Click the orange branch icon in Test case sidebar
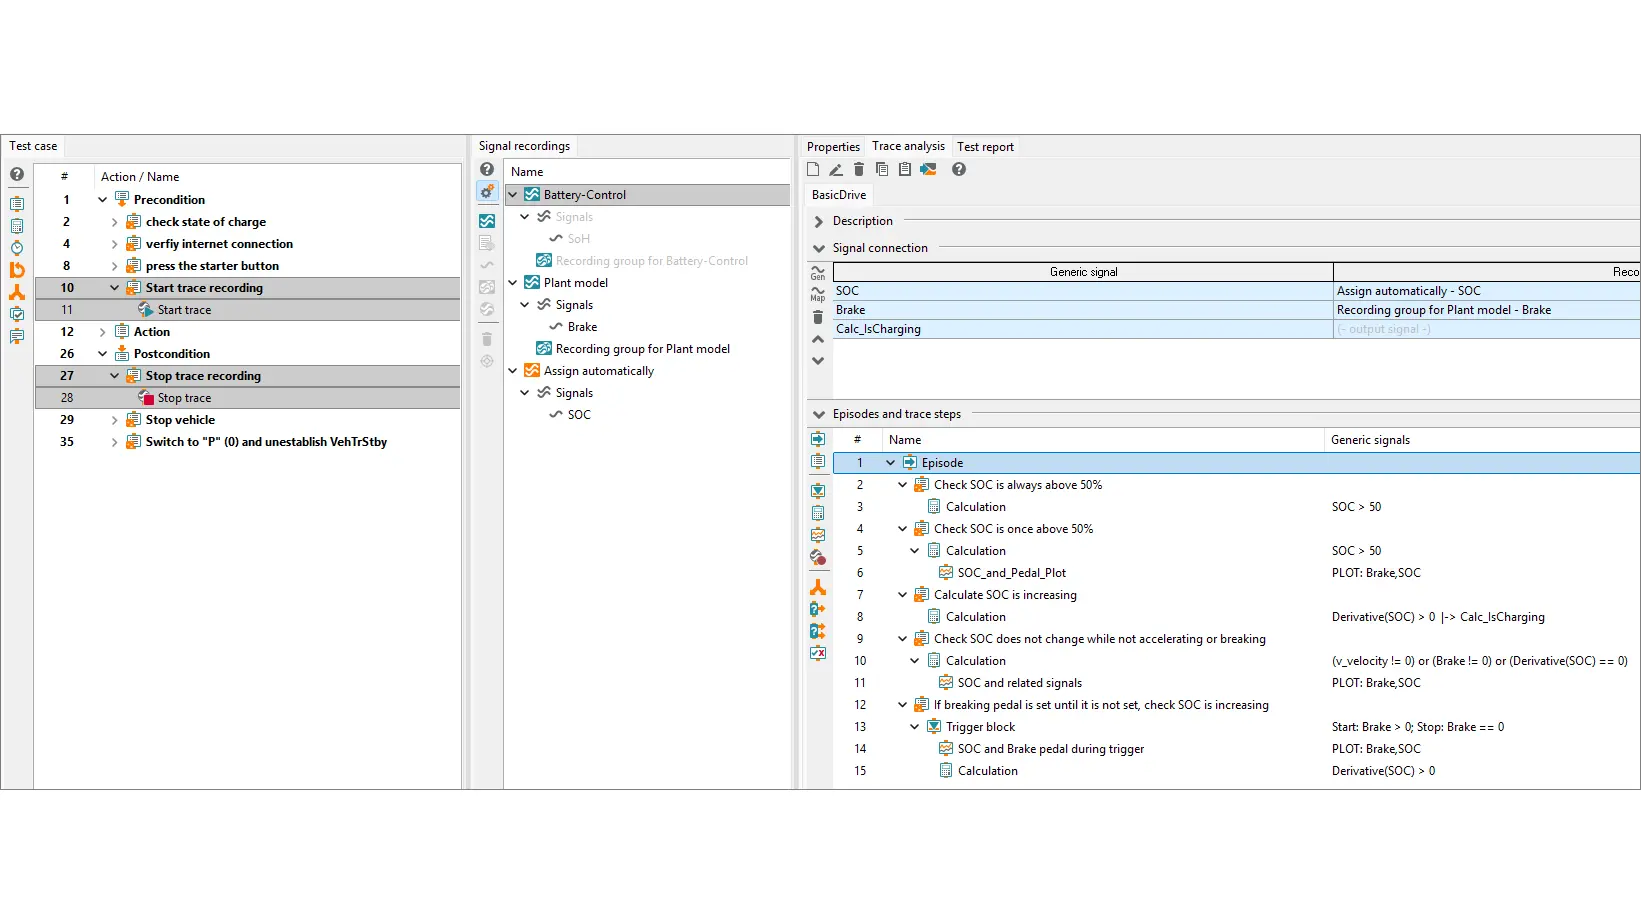1641x923 pixels. click(17, 292)
